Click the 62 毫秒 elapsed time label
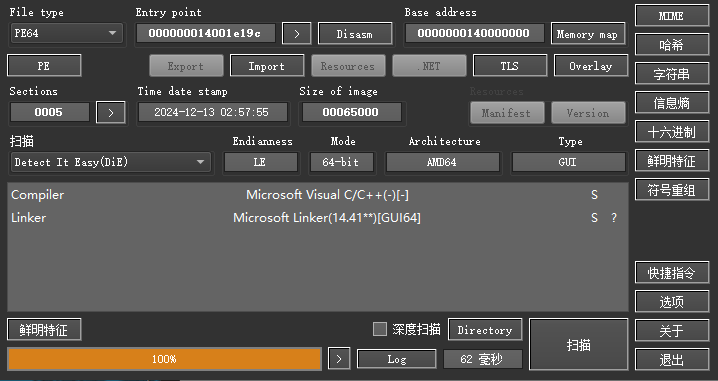Screen dimensions: 718x381 [x=483, y=359]
